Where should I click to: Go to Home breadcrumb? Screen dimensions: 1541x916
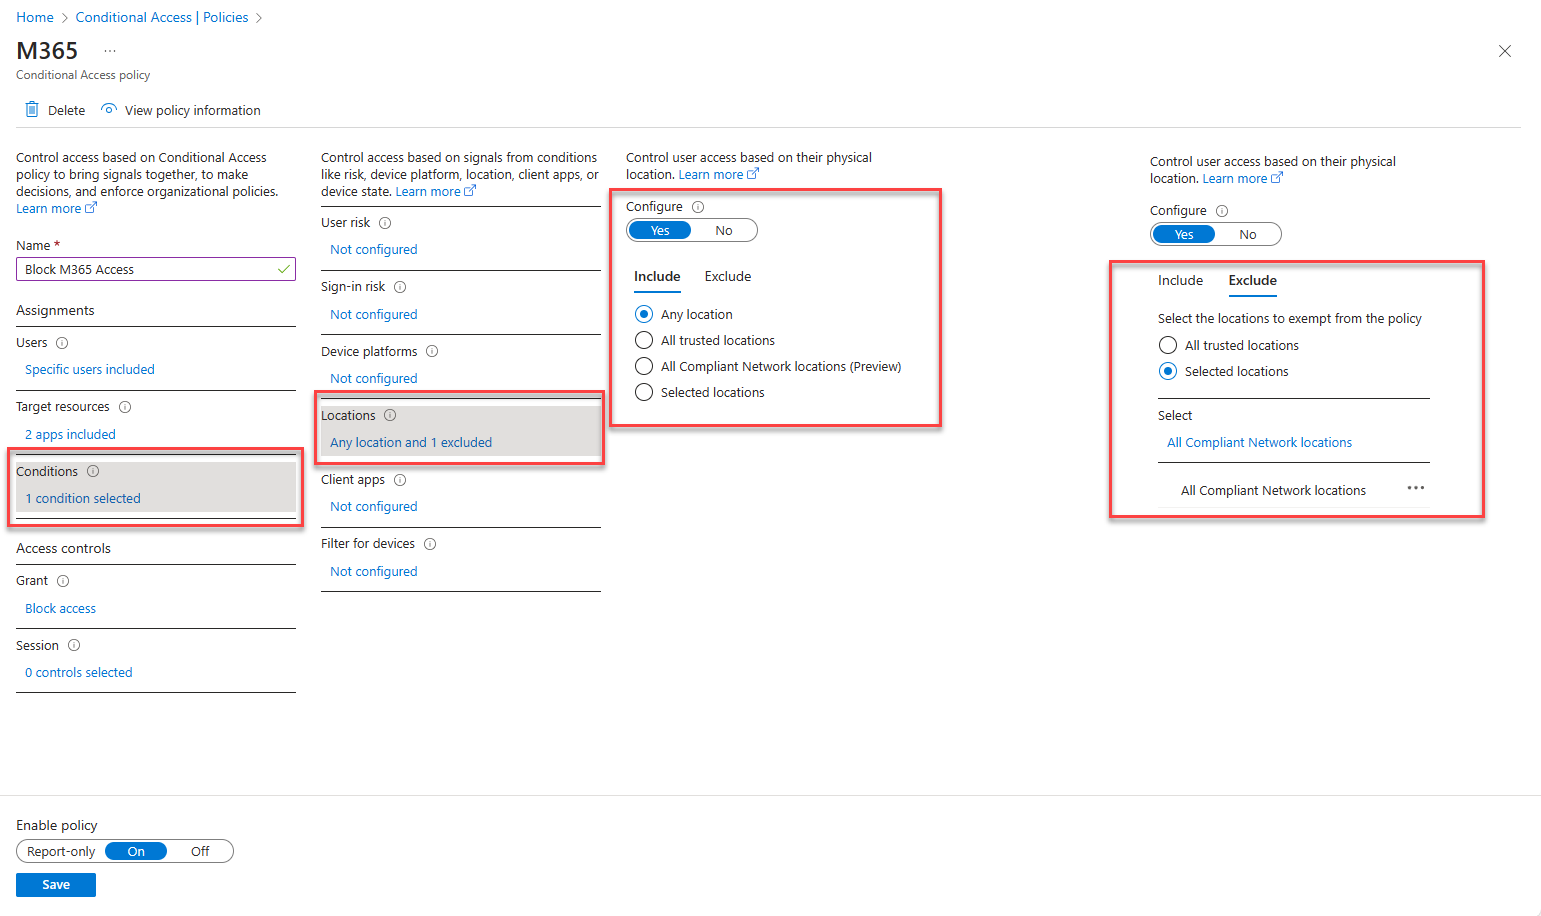pyautogui.click(x=35, y=18)
